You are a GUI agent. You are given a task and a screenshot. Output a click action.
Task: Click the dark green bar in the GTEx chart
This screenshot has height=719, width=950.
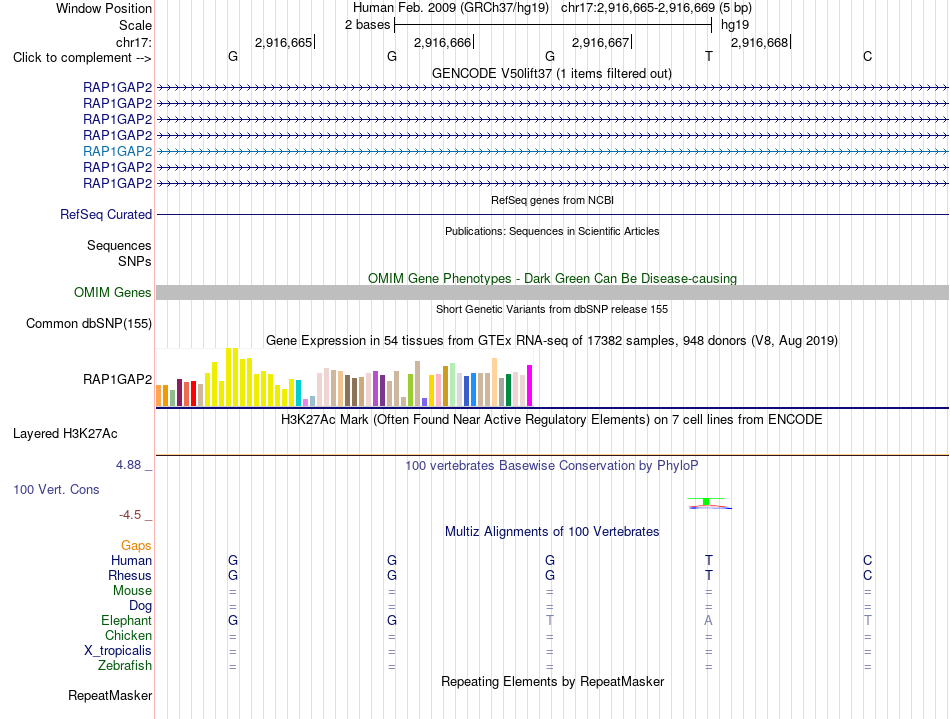click(508, 390)
